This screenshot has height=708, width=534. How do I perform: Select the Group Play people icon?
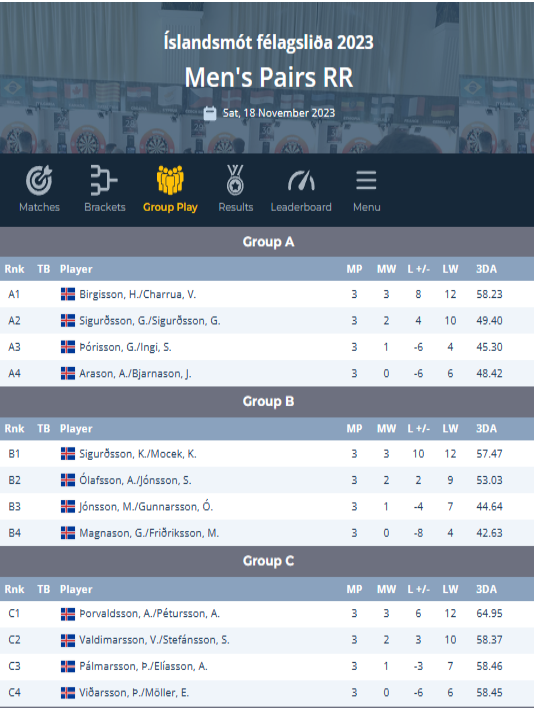tap(170, 180)
